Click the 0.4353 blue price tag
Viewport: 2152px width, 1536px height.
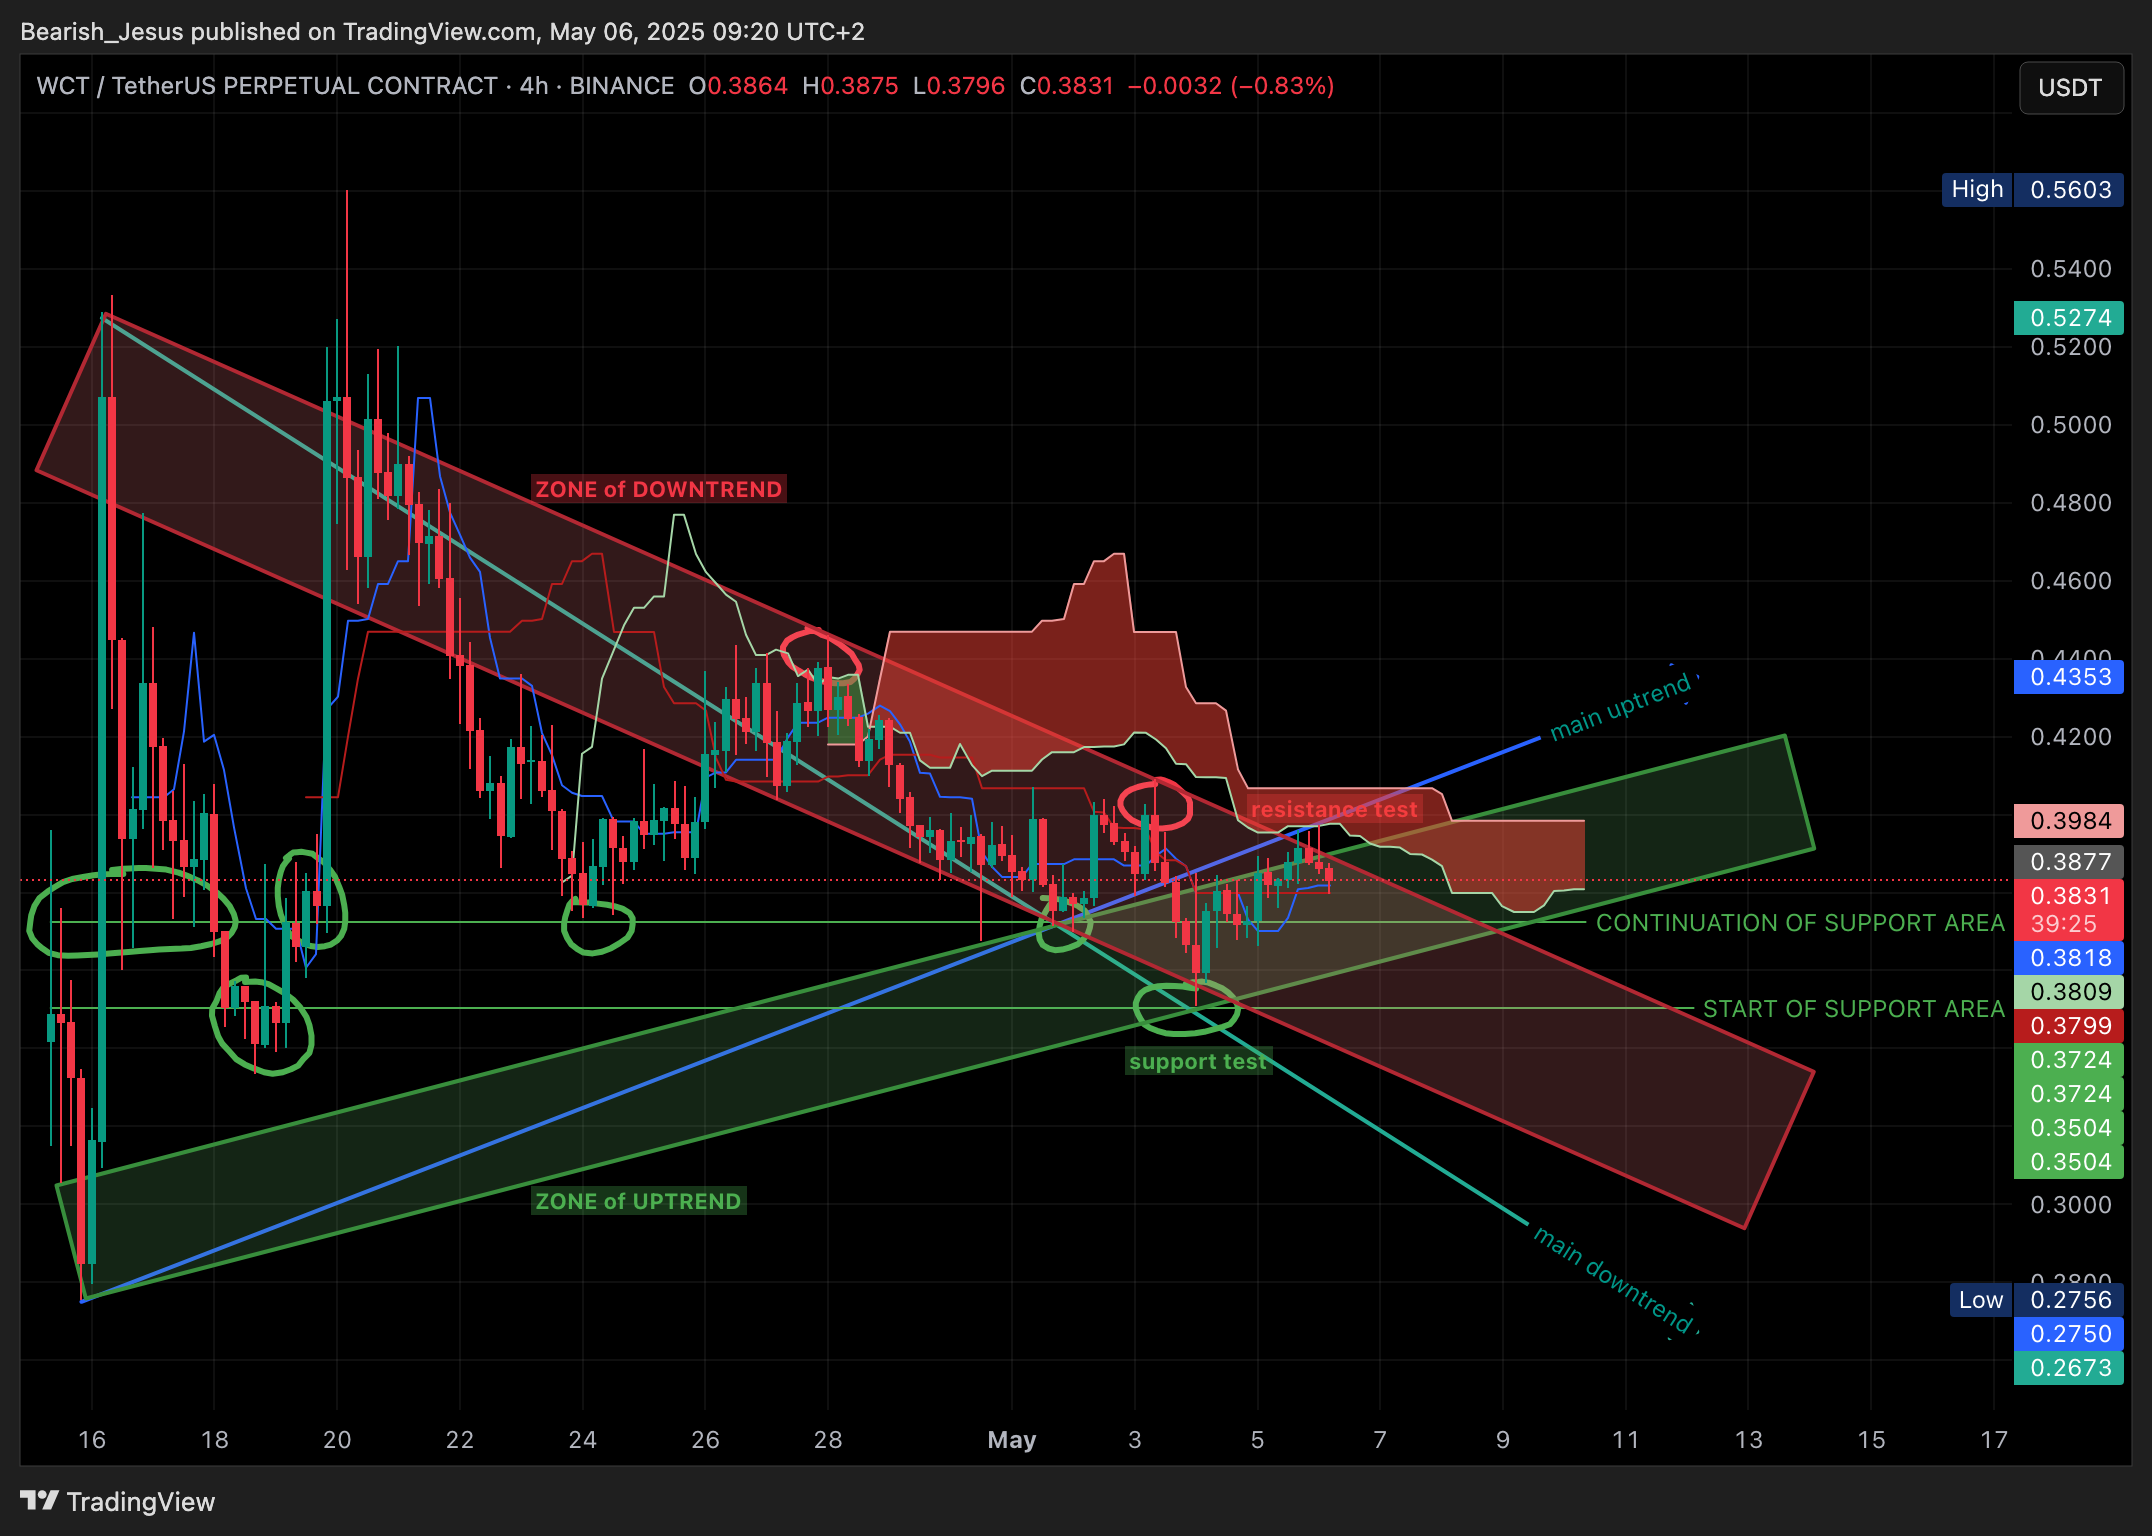[2068, 677]
